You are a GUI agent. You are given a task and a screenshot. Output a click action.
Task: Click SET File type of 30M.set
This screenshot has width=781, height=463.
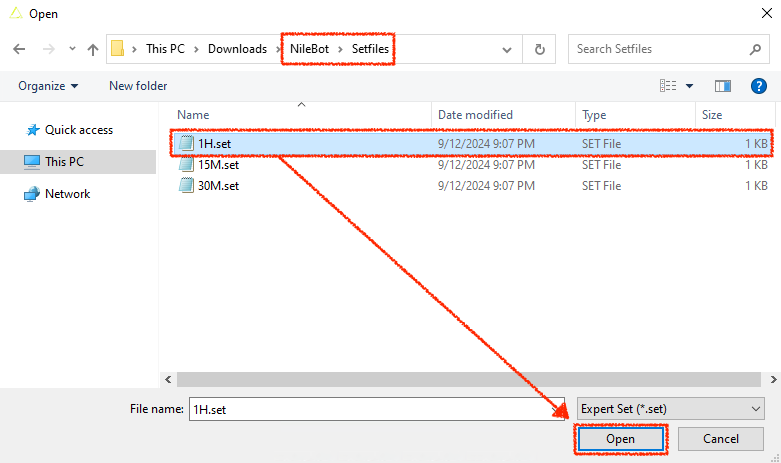pyautogui.click(x=601, y=186)
